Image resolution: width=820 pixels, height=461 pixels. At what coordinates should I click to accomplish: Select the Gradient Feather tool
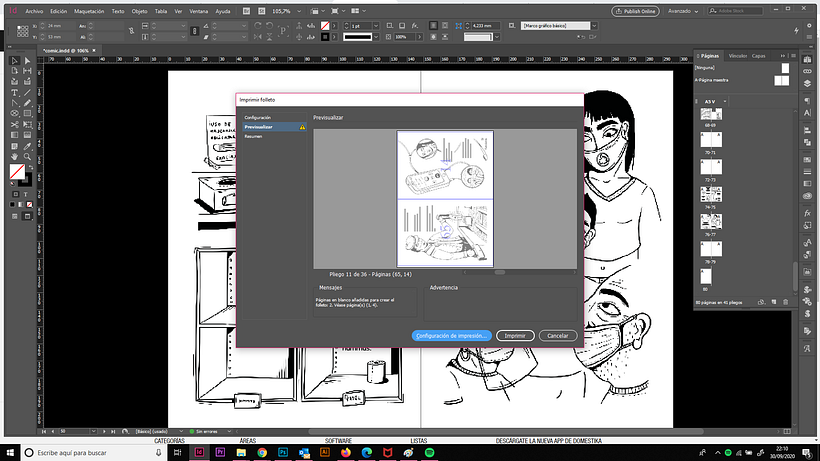(x=27, y=135)
